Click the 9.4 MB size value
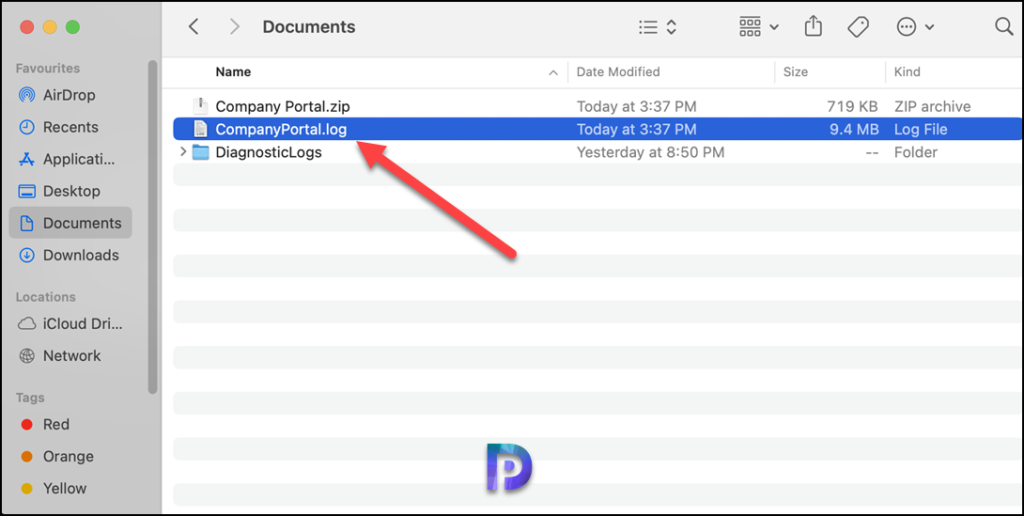The image size is (1024, 516). point(854,129)
